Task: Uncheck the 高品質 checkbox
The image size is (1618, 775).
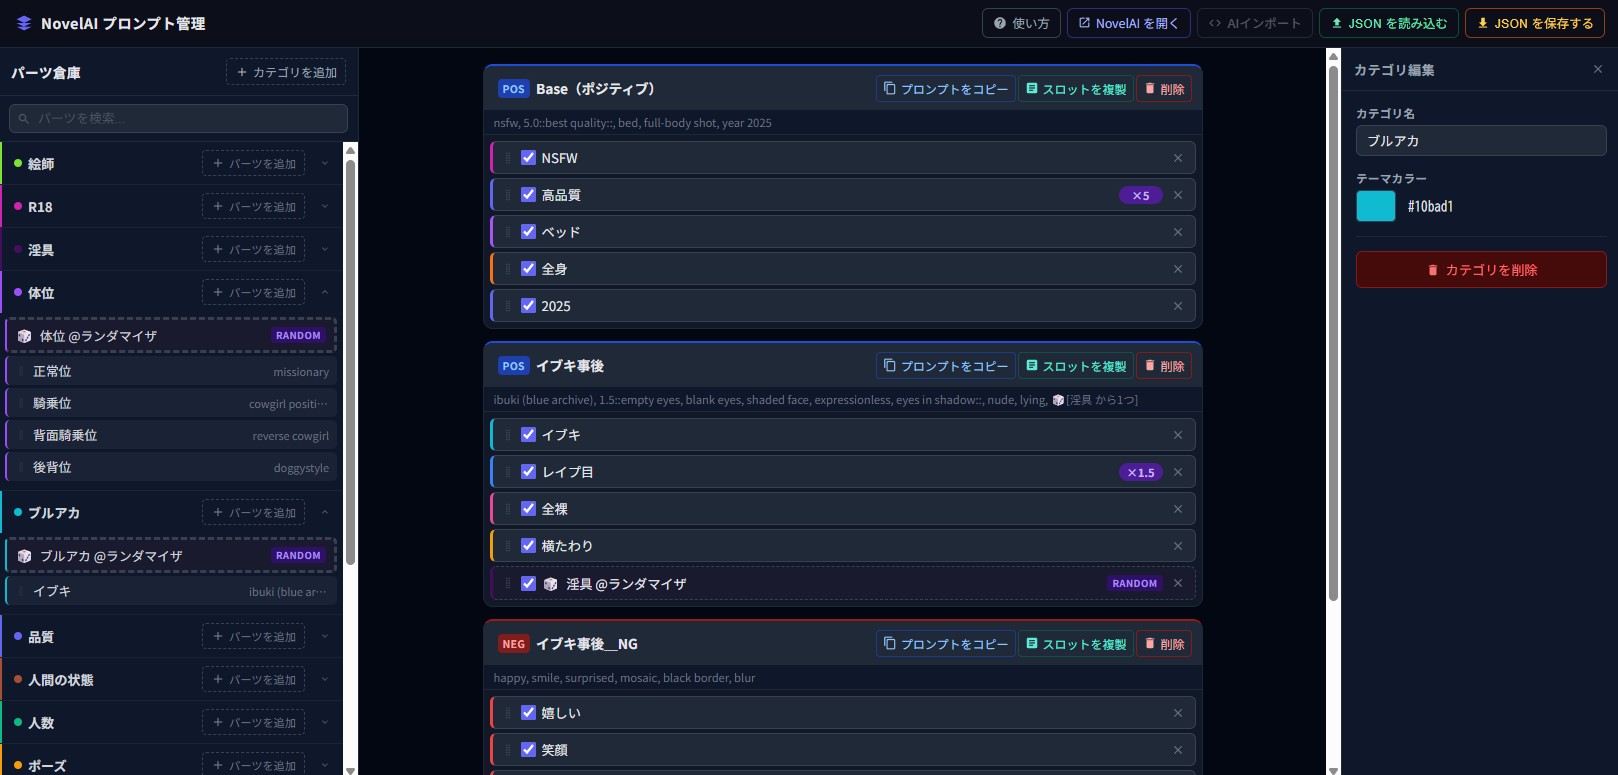Action: pos(529,195)
